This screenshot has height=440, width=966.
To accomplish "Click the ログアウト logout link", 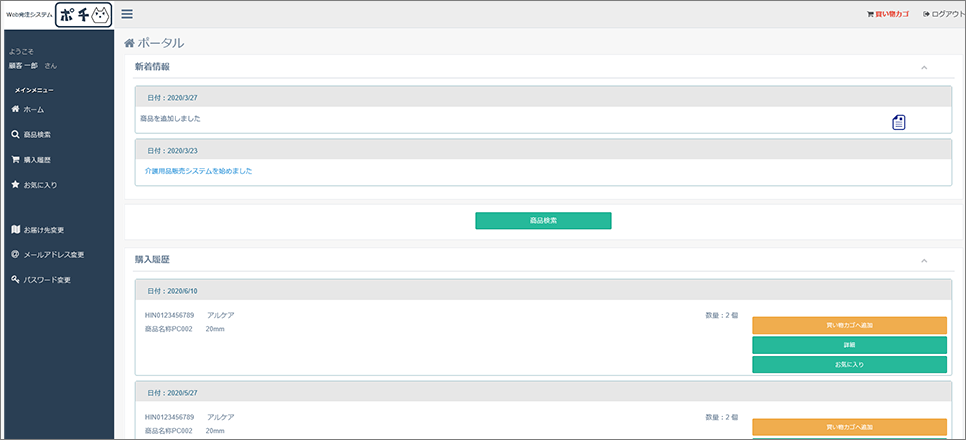I will coord(944,14).
